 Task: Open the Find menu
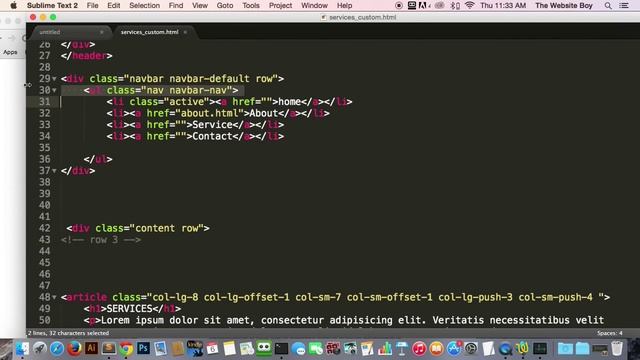[x=176, y=5]
